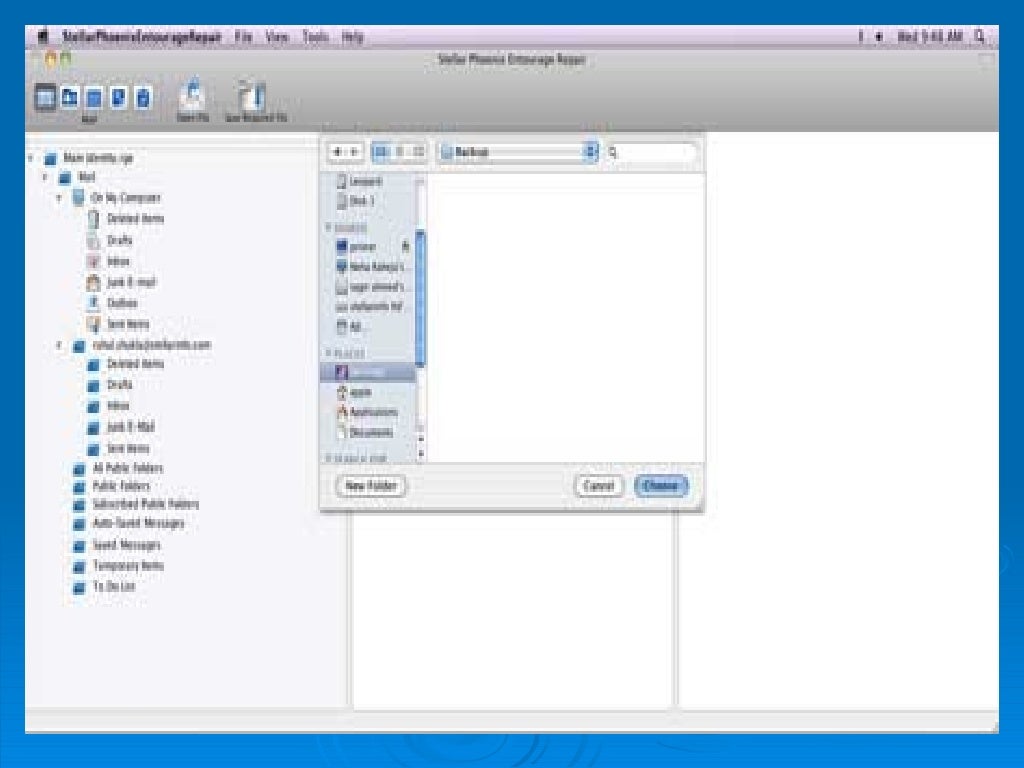Open the Tools menu
This screenshot has width=1024, height=768.
[x=315, y=37]
